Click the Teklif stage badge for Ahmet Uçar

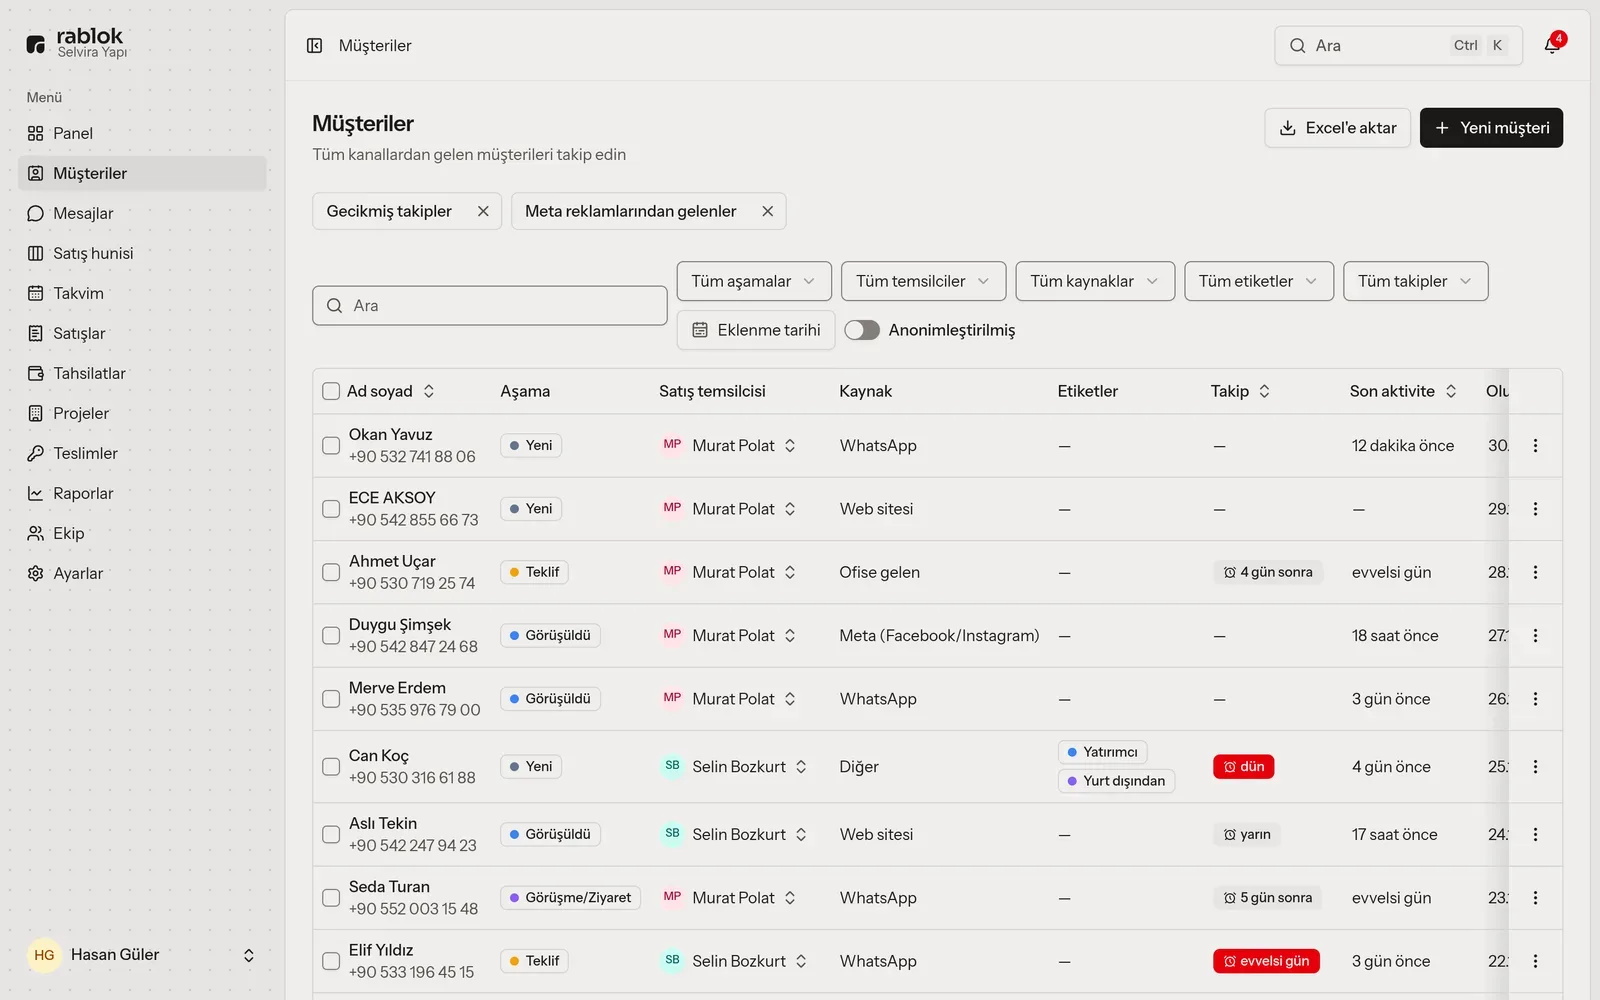click(534, 572)
